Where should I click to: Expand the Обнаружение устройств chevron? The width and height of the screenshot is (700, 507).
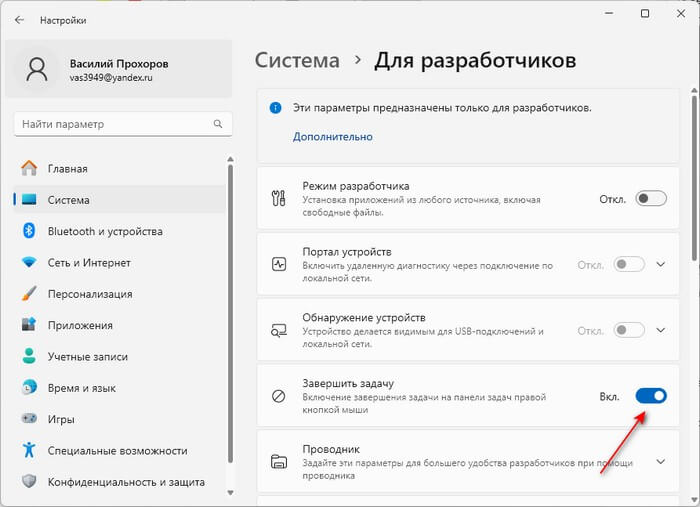pyautogui.click(x=661, y=330)
